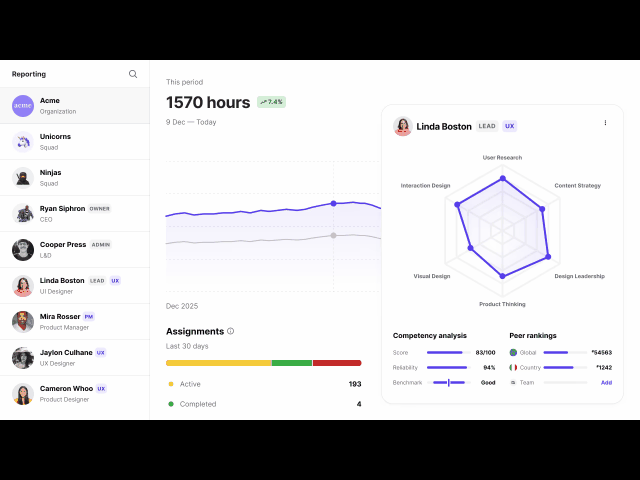Click the Assignments info icon
This screenshot has height=480, width=640.
point(231,331)
